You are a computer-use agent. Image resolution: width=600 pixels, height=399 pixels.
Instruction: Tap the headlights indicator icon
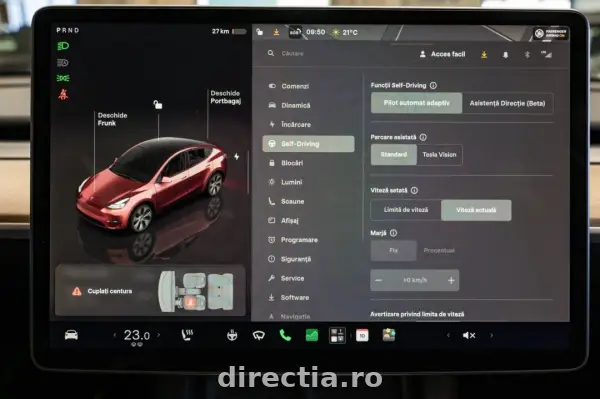point(63,46)
